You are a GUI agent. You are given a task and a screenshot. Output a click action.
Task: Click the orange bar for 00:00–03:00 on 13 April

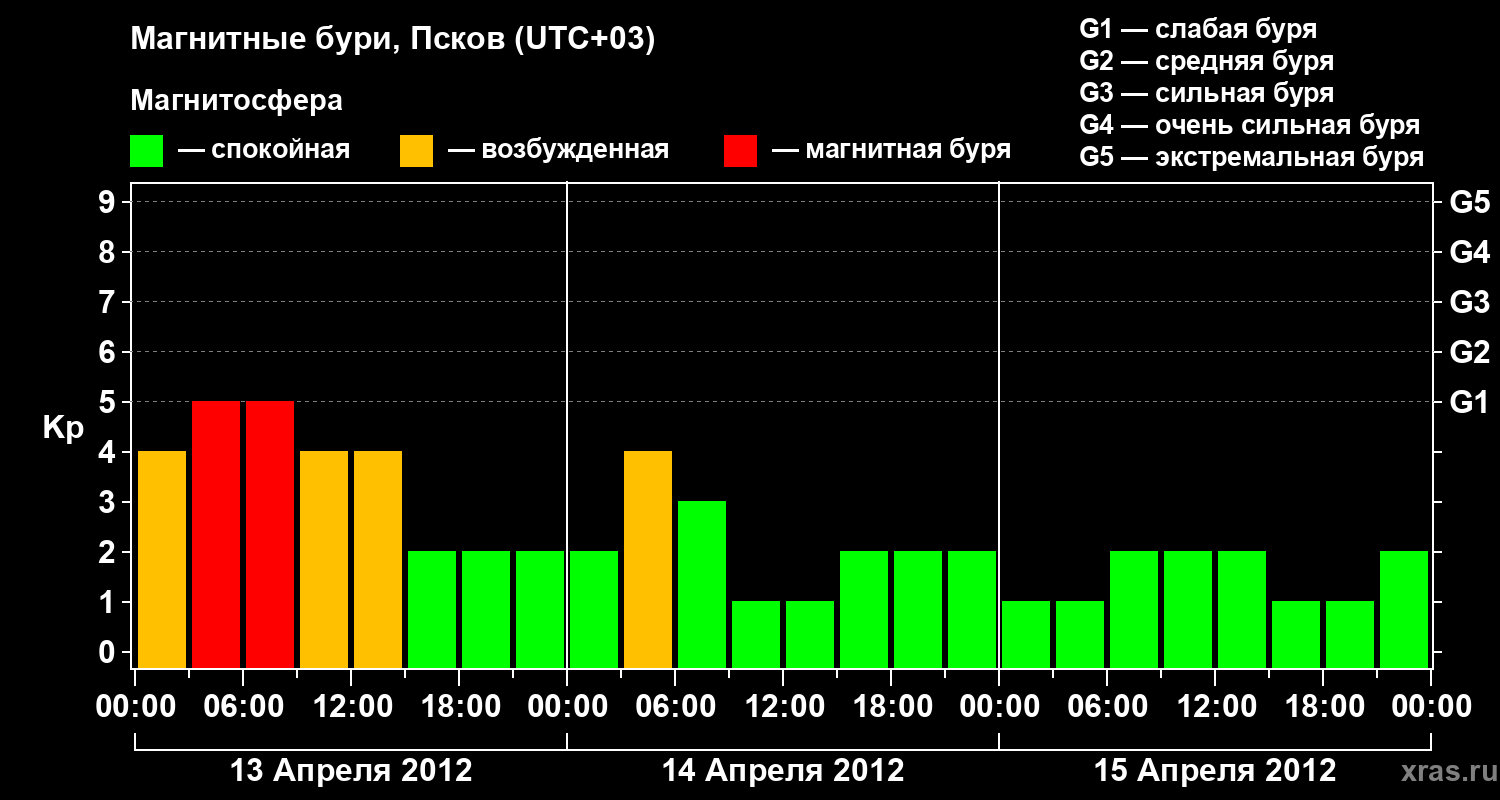pyautogui.click(x=162, y=559)
